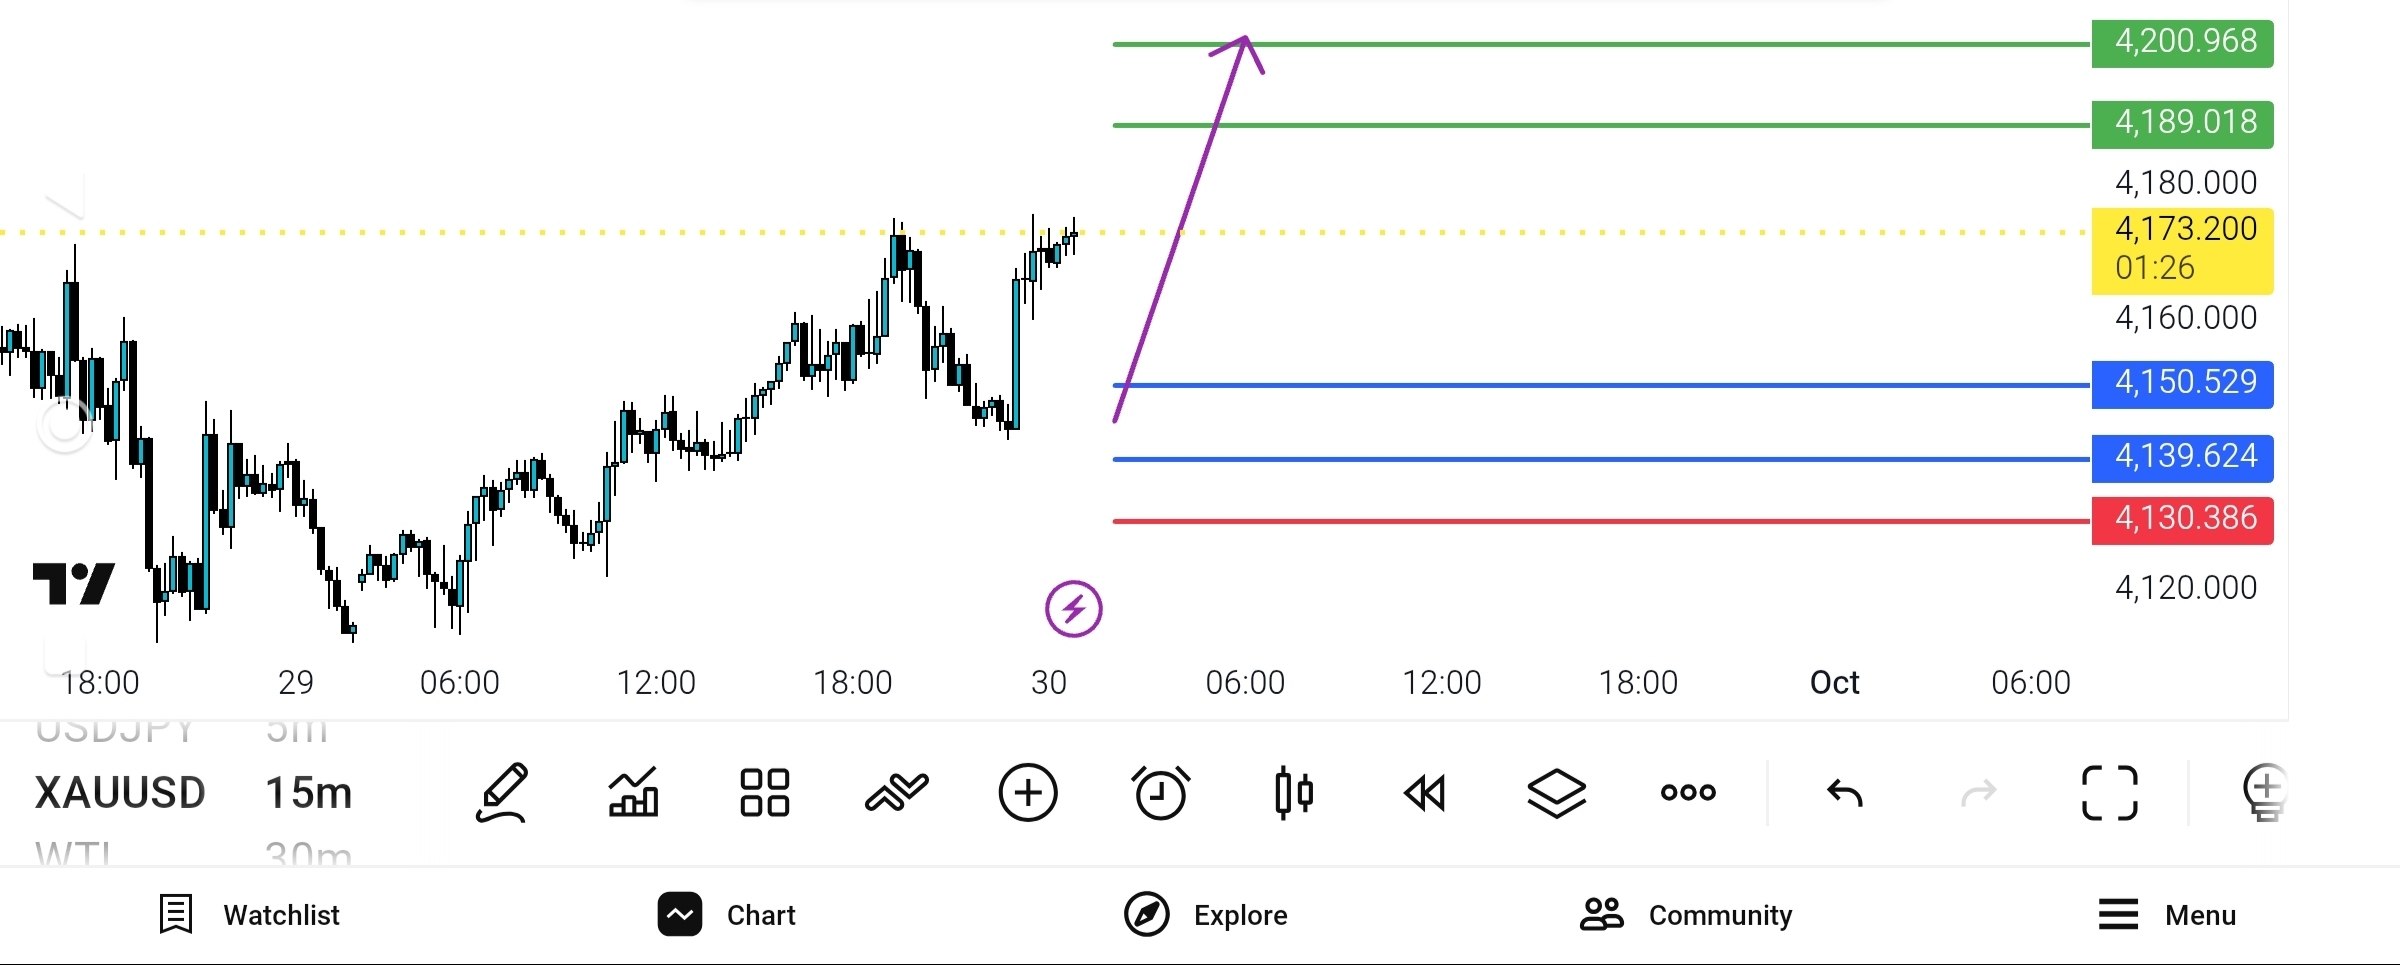Toggle fullscreen mode icon

2110,793
